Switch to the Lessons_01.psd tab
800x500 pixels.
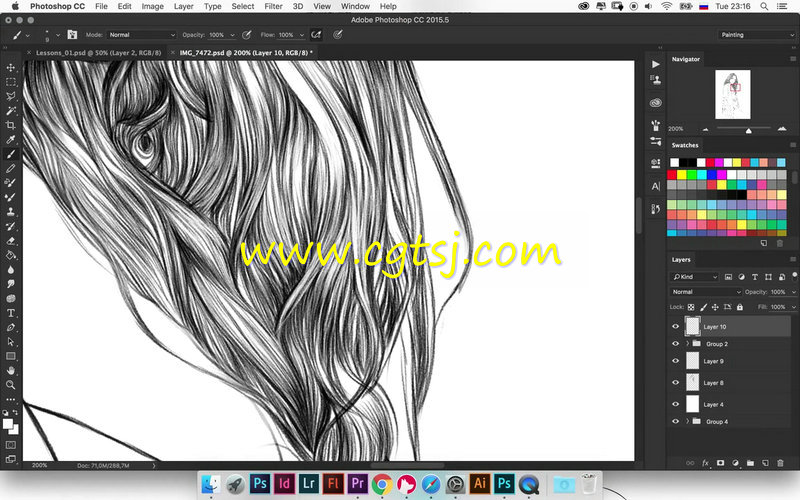point(98,53)
